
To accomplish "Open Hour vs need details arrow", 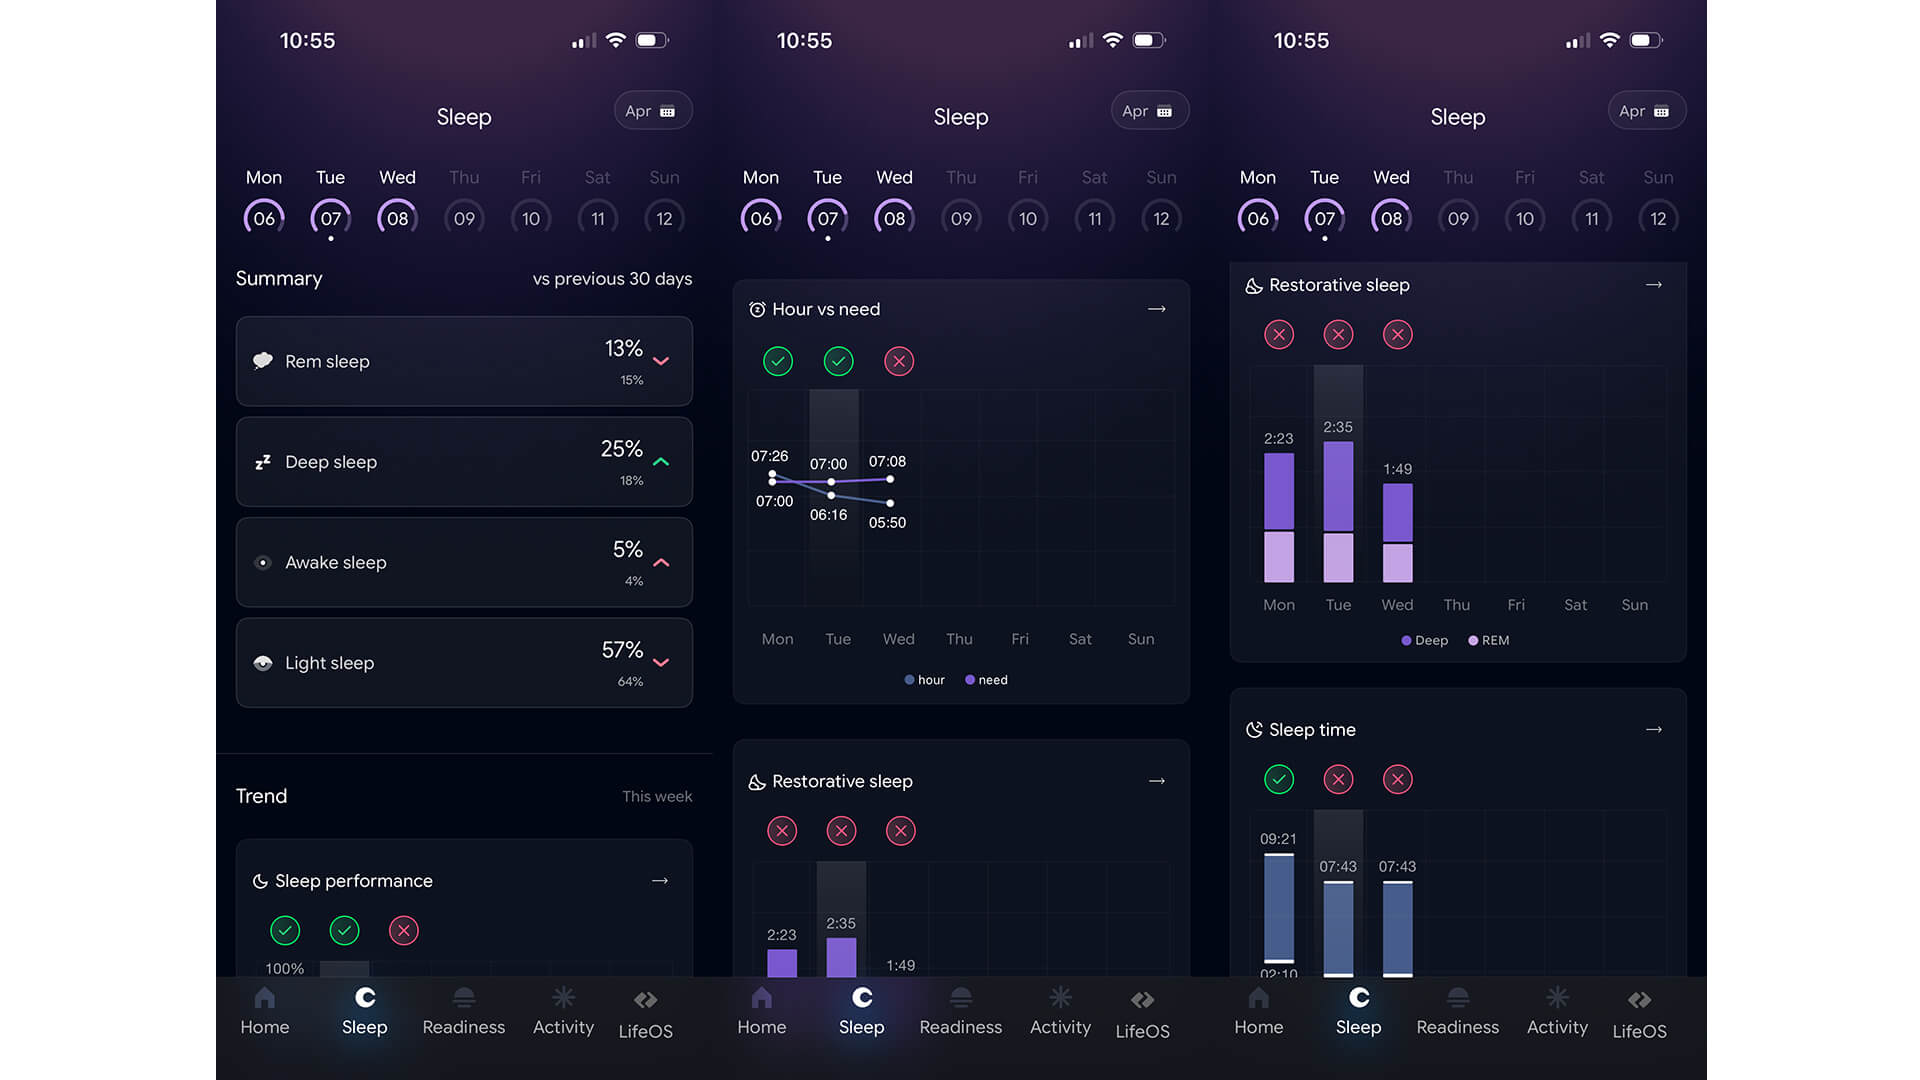I will (1156, 309).
